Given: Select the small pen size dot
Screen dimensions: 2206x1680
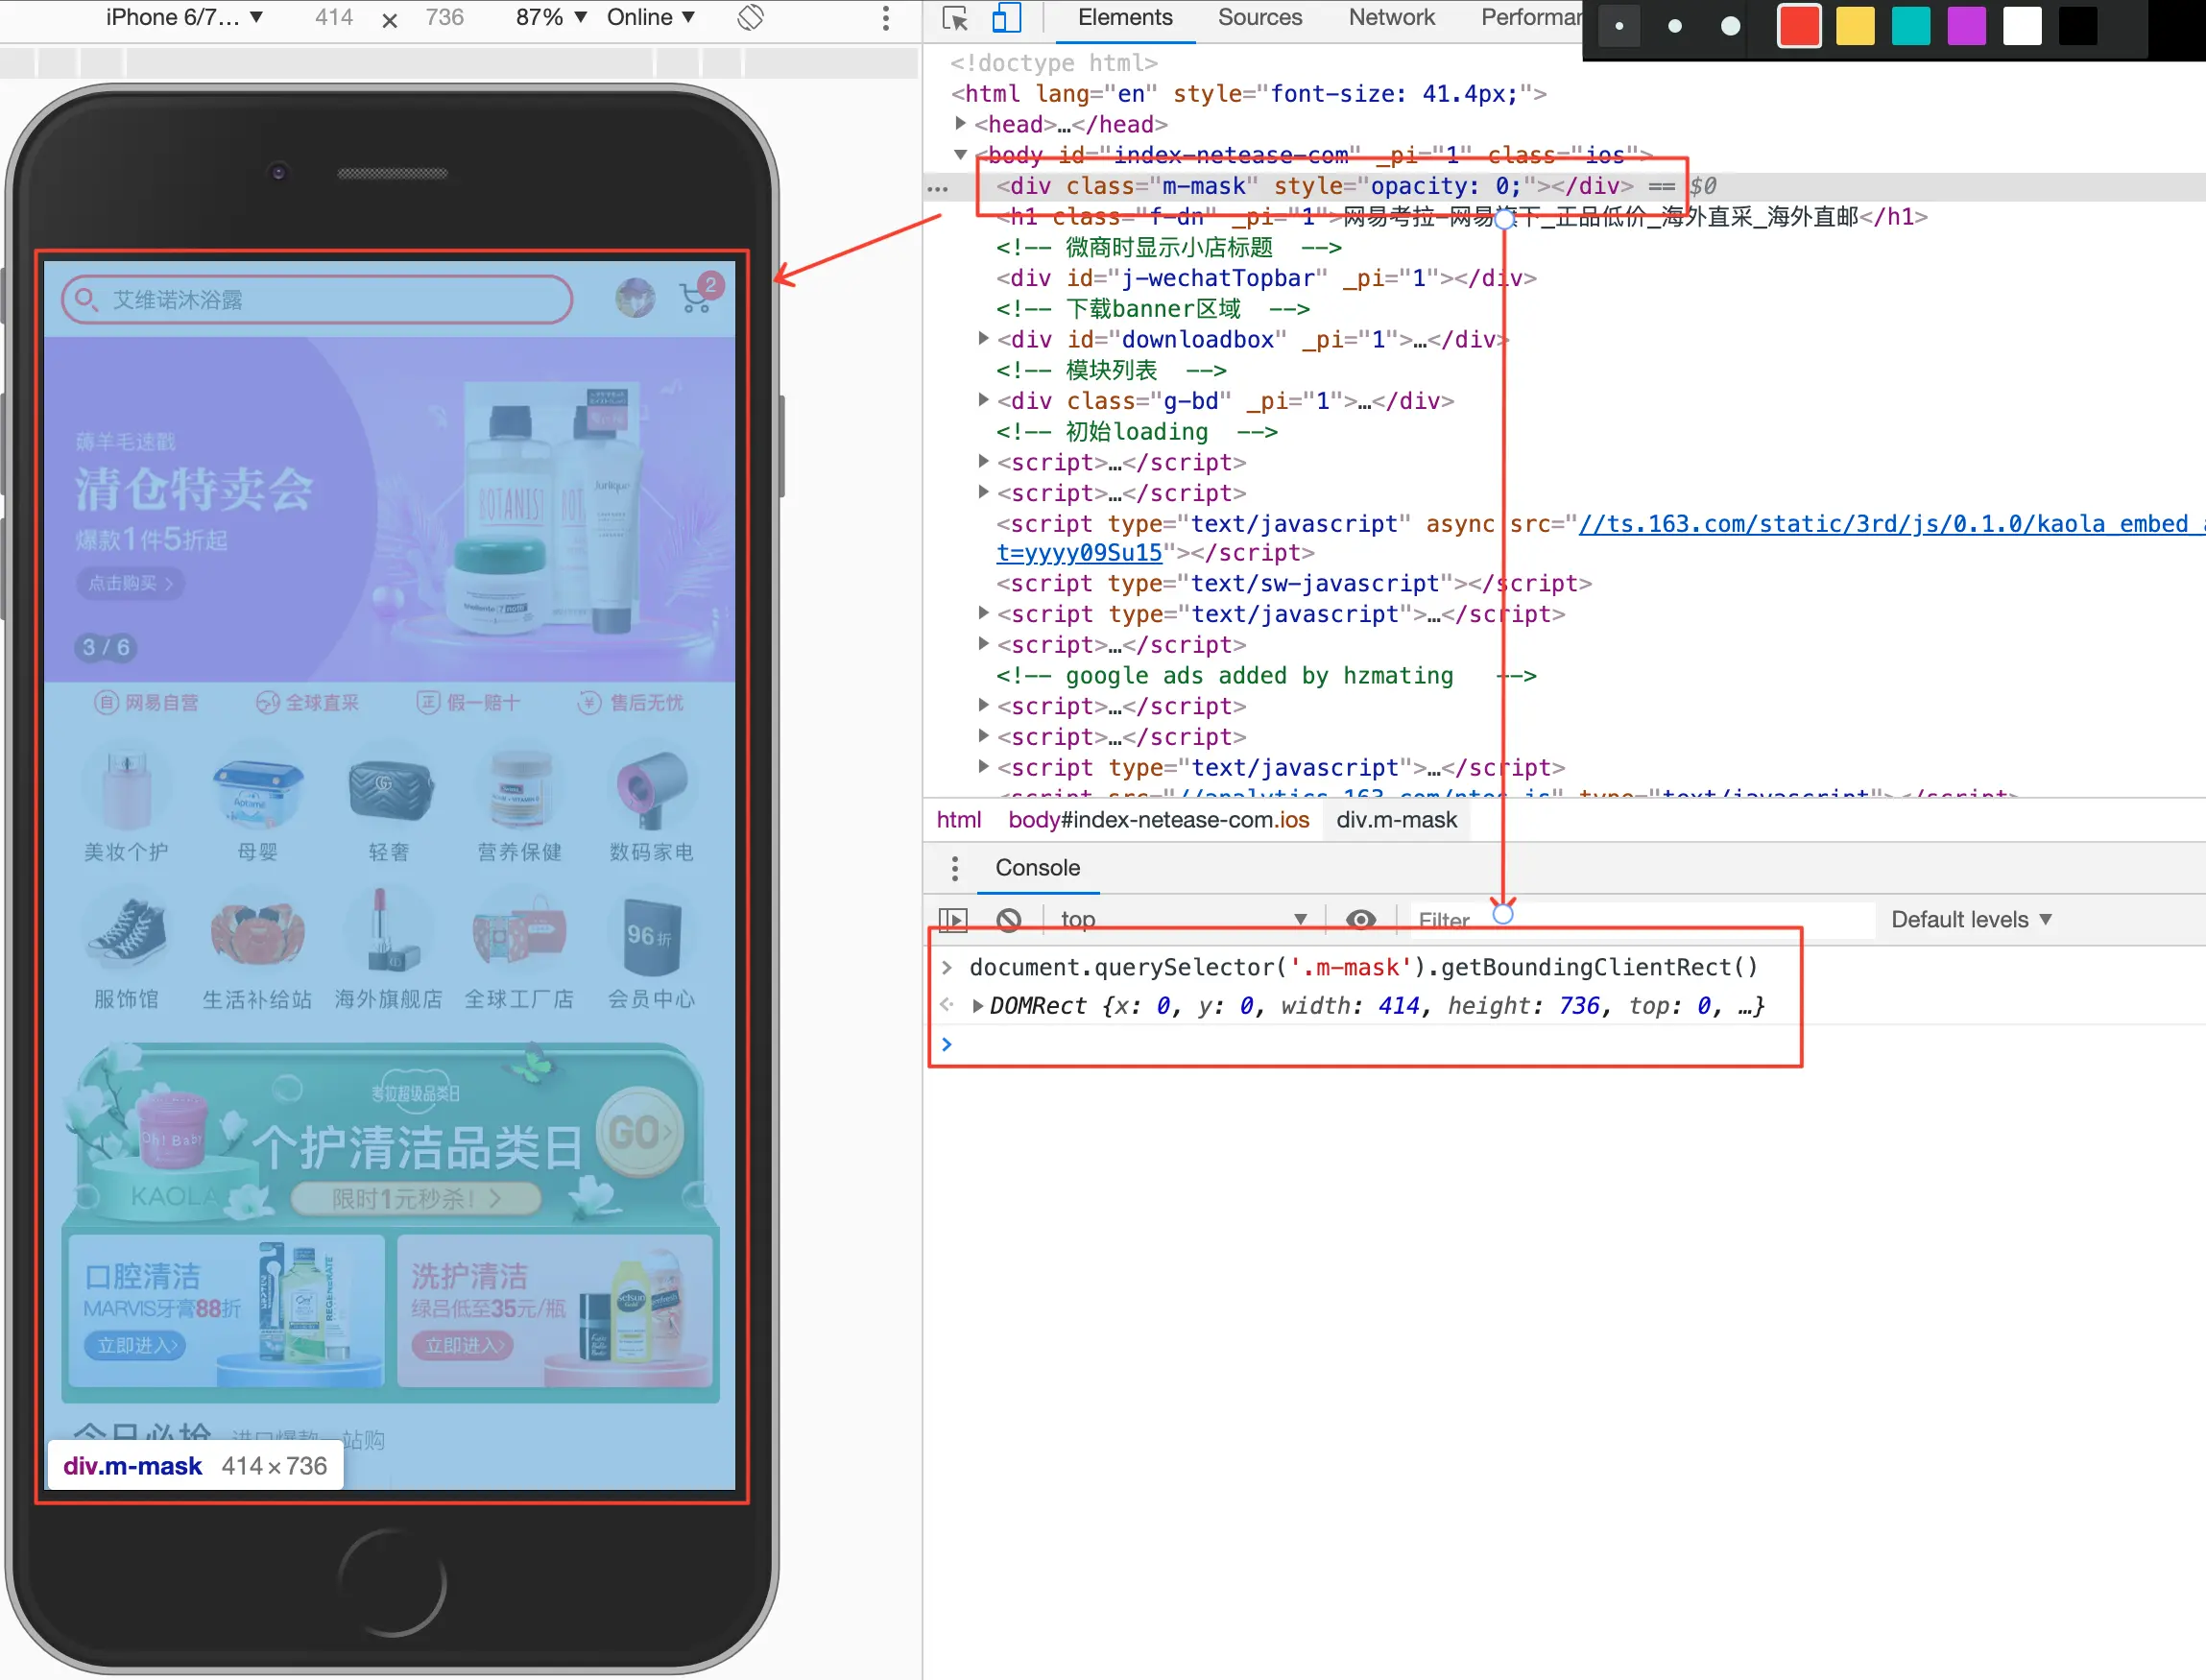Looking at the screenshot, I should tap(1619, 27).
